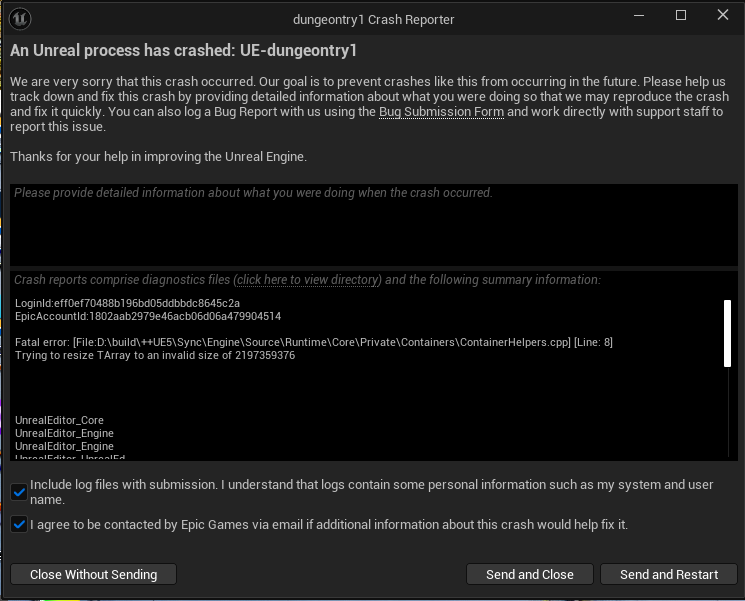This screenshot has width=745, height=601.
Task: Select the EpicAccountId line in summary
Action: click(147, 316)
